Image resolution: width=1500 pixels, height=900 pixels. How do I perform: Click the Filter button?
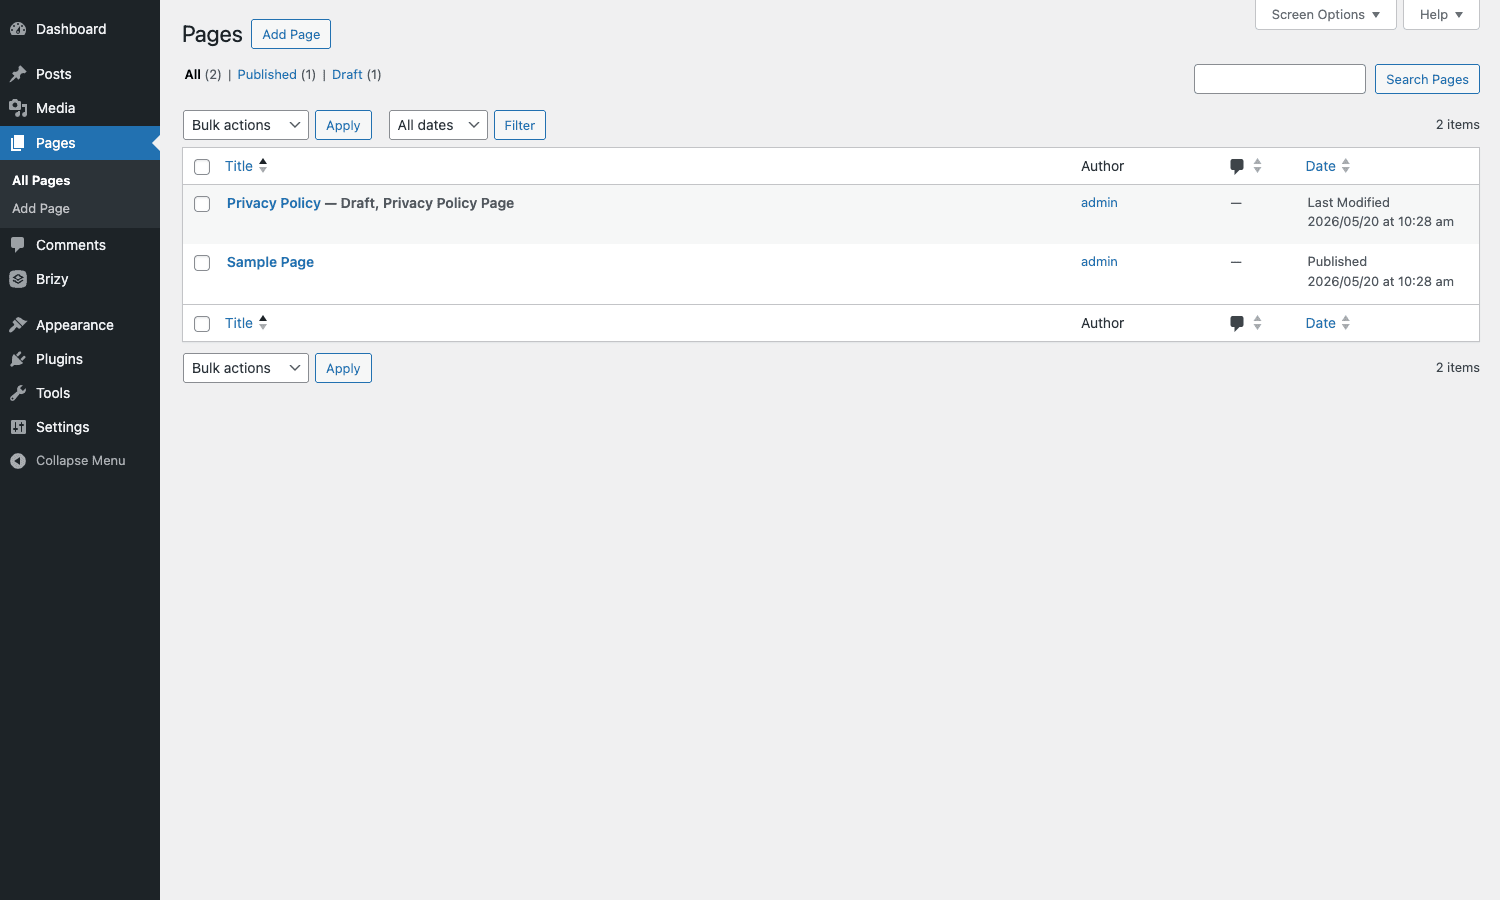click(520, 125)
